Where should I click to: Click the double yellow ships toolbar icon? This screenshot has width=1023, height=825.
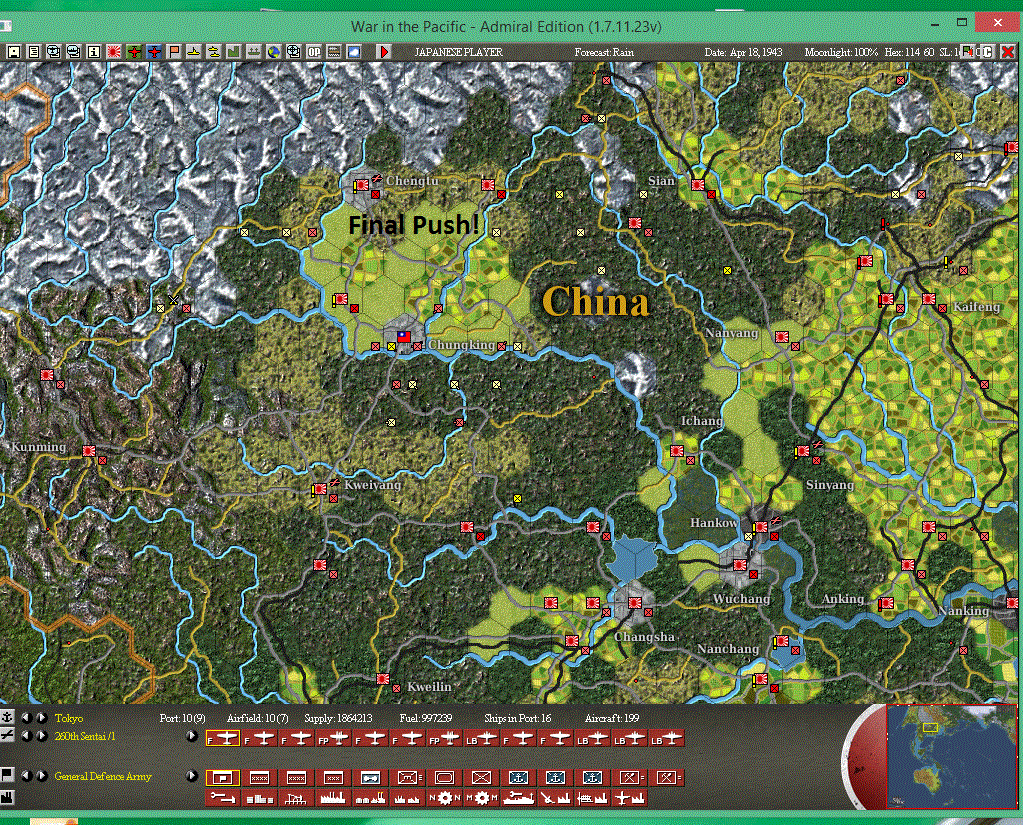click(214, 52)
